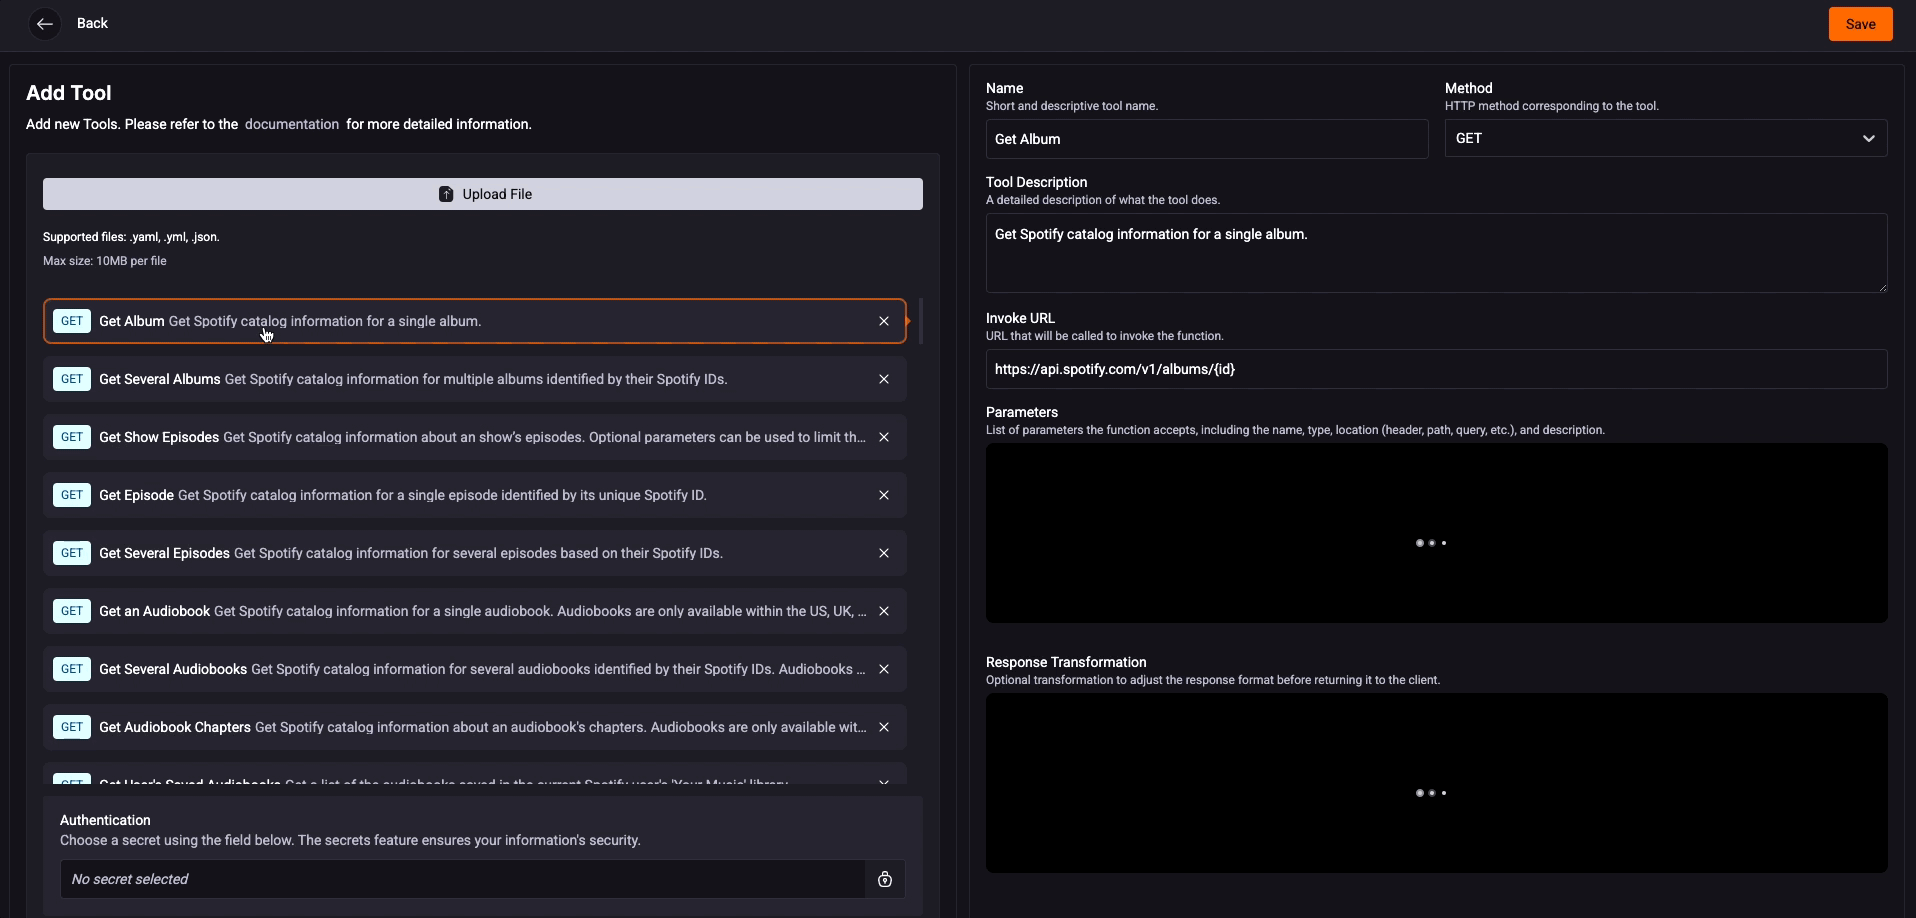Click the tool list vertical scrollbar

point(920,322)
